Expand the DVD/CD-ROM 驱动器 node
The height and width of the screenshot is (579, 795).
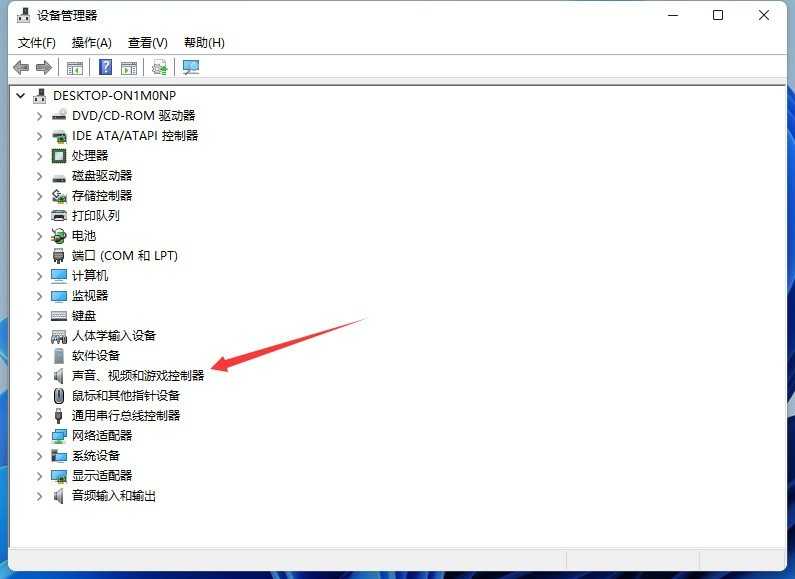click(40, 116)
